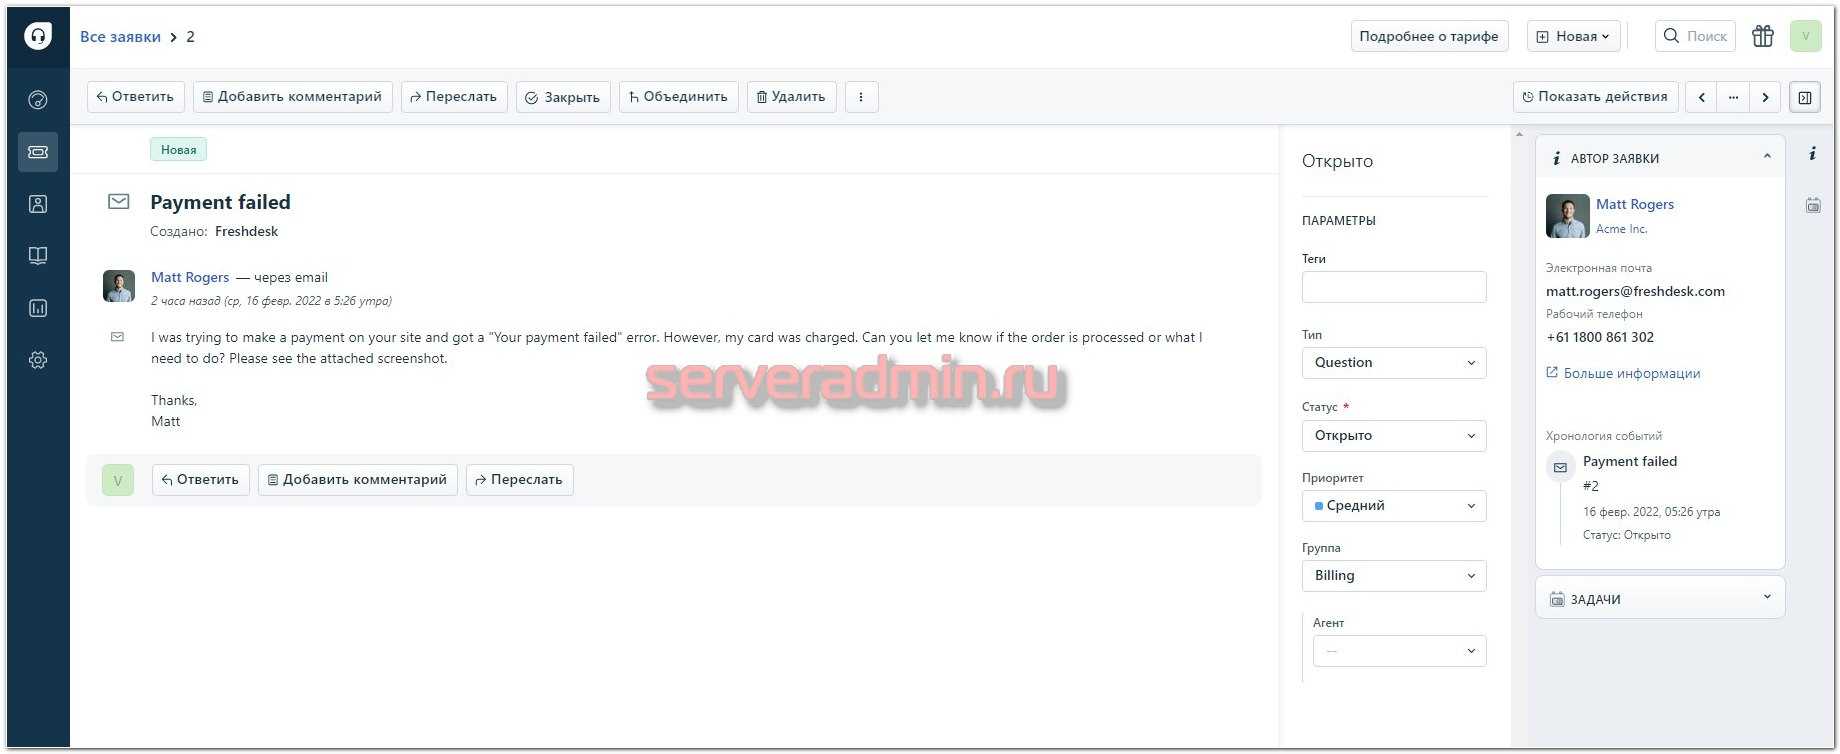Go to next ticket arrow
This screenshot has width=1840, height=754.
(x=1765, y=97)
